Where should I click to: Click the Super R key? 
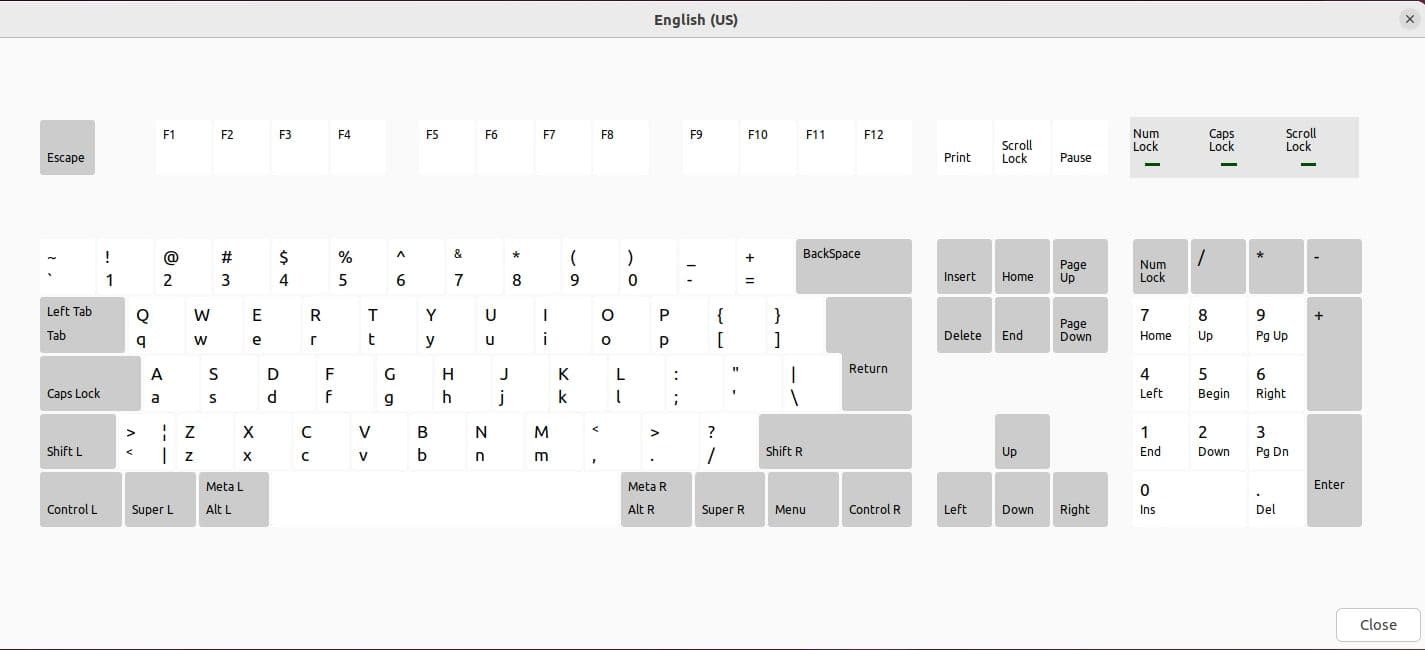(729, 499)
